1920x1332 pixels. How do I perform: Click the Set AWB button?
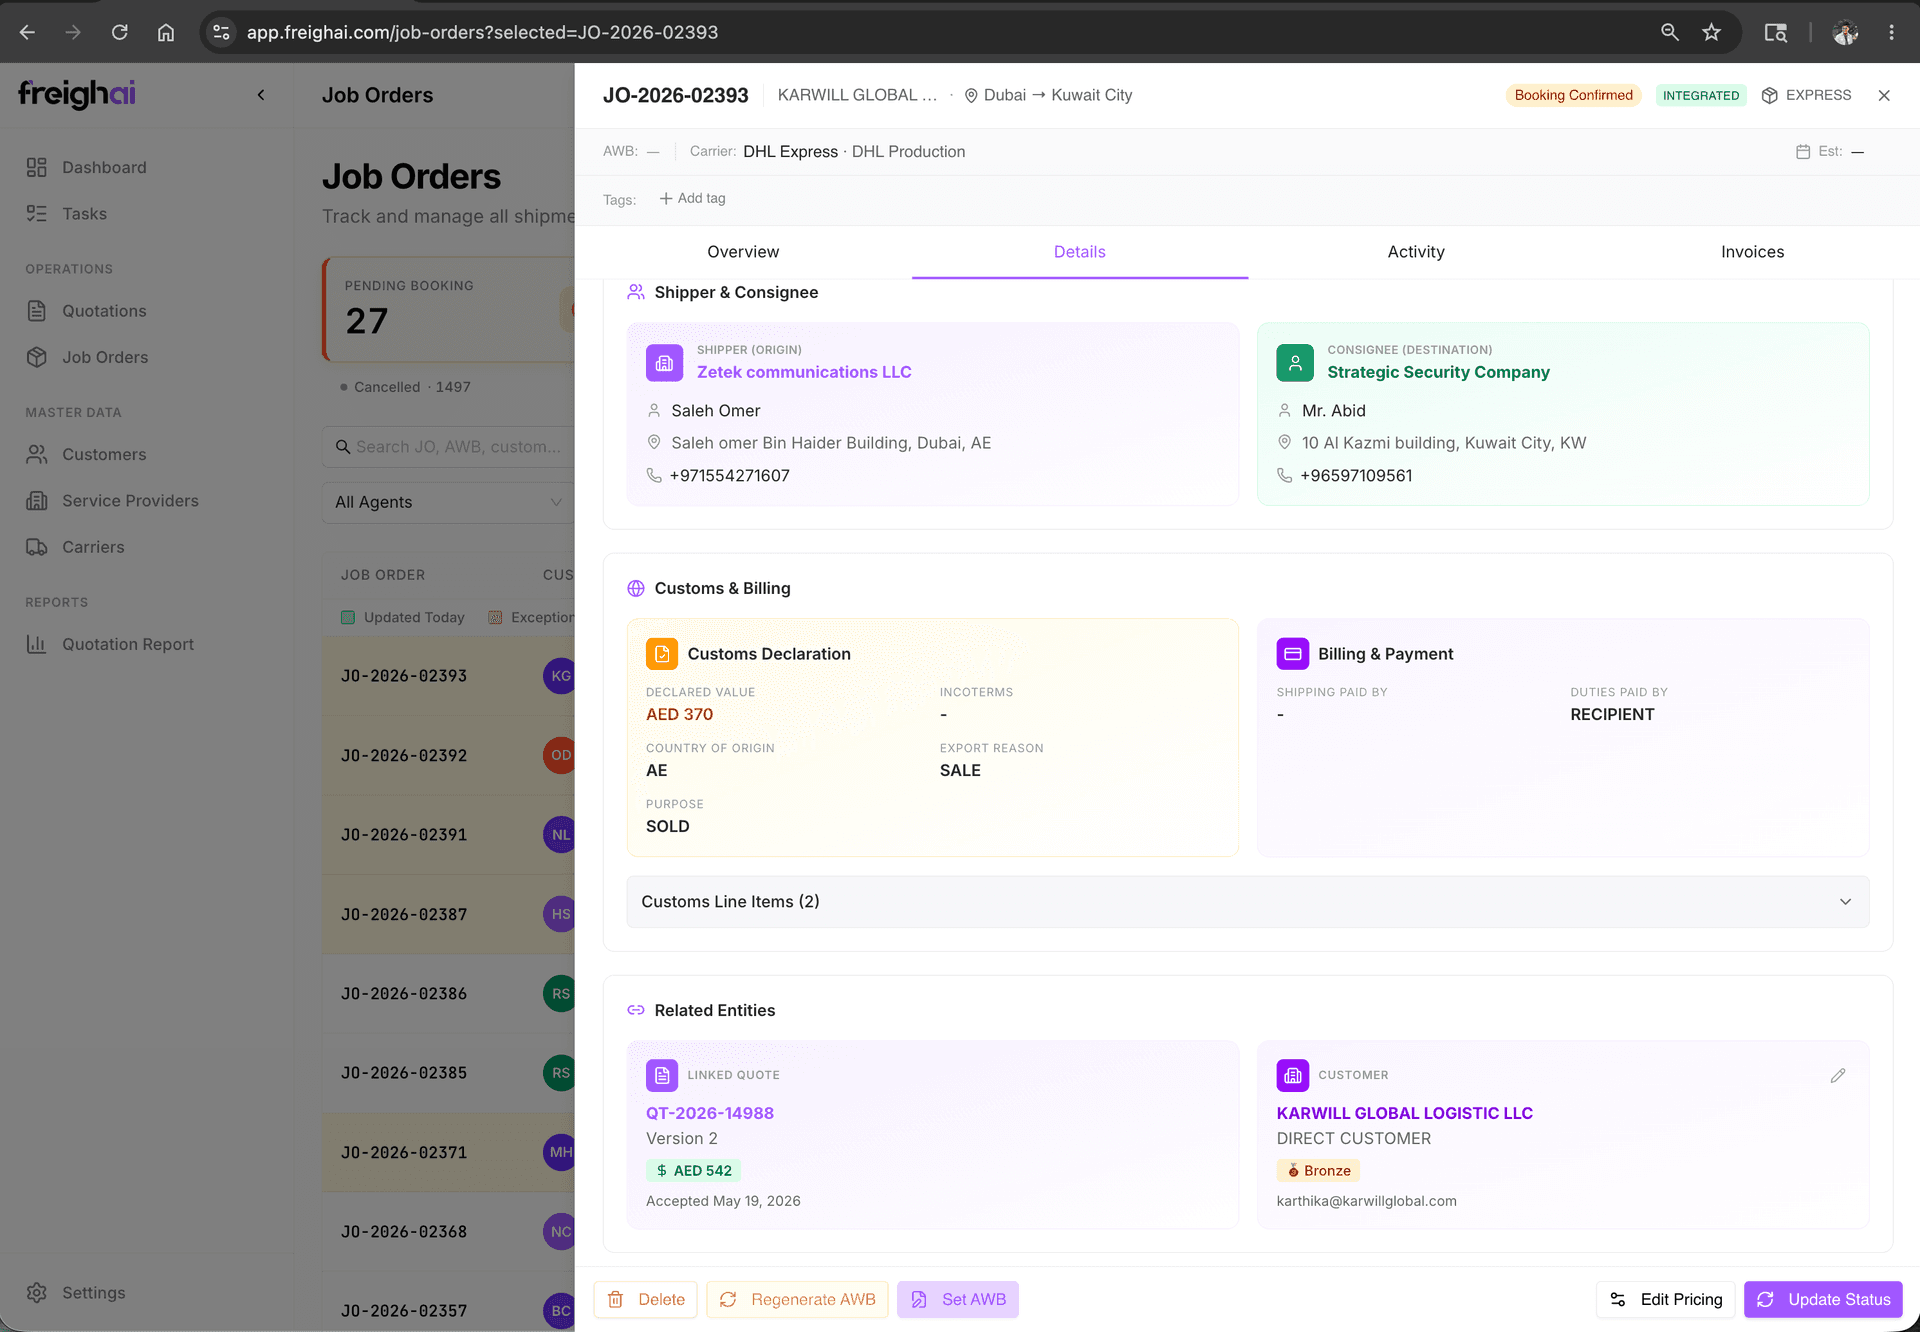[958, 1300]
